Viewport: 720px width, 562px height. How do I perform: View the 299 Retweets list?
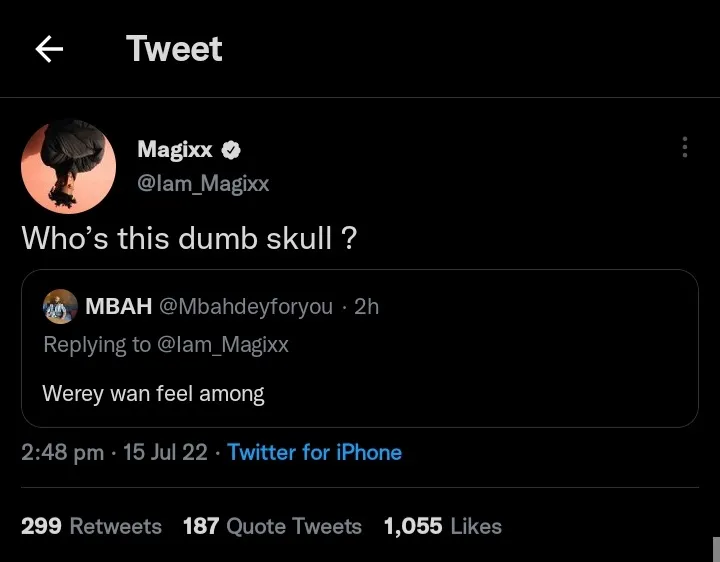91,526
